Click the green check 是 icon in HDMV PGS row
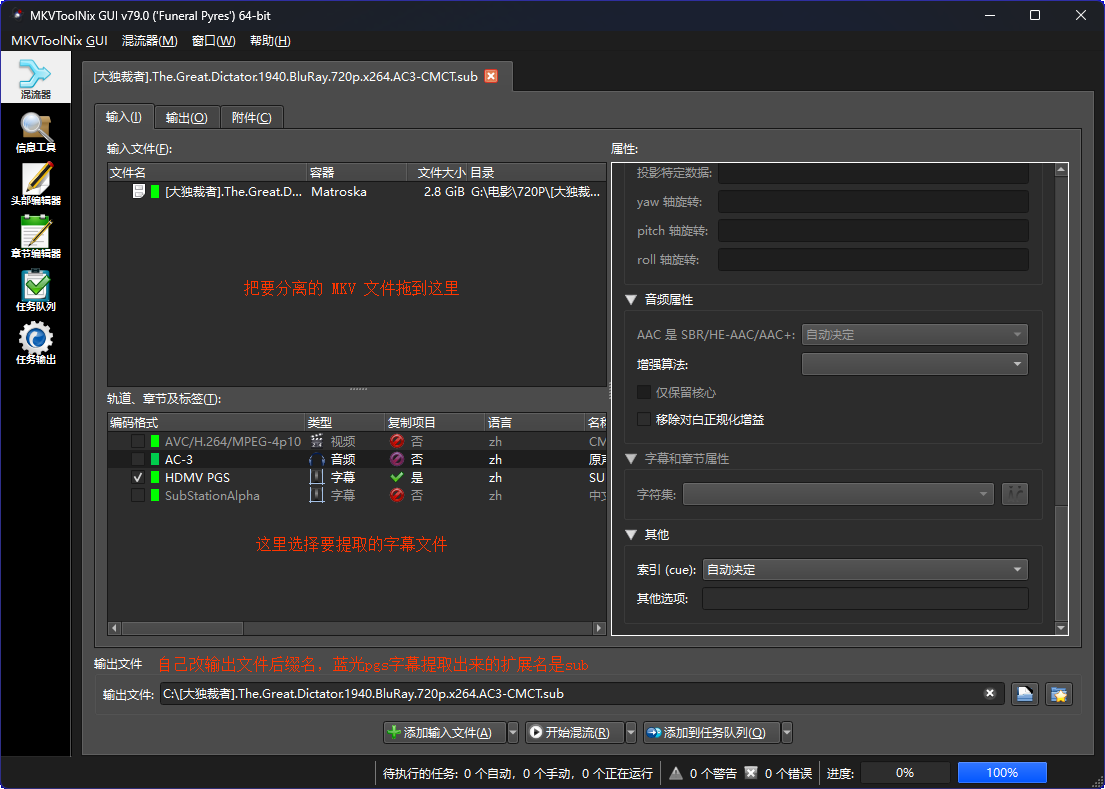Image resolution: width=1105 pixels, height=789 pixels. pos(397,478)
